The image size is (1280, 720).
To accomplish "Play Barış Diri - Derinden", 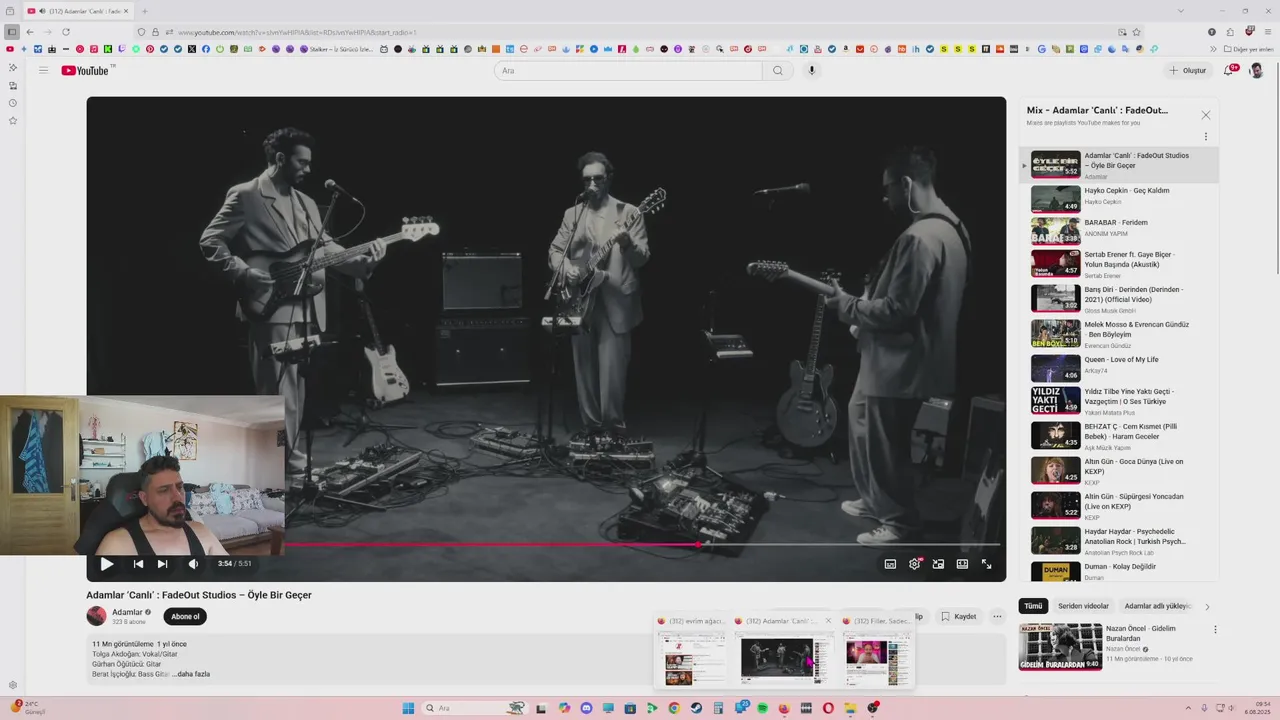I will click(1119, 298).
